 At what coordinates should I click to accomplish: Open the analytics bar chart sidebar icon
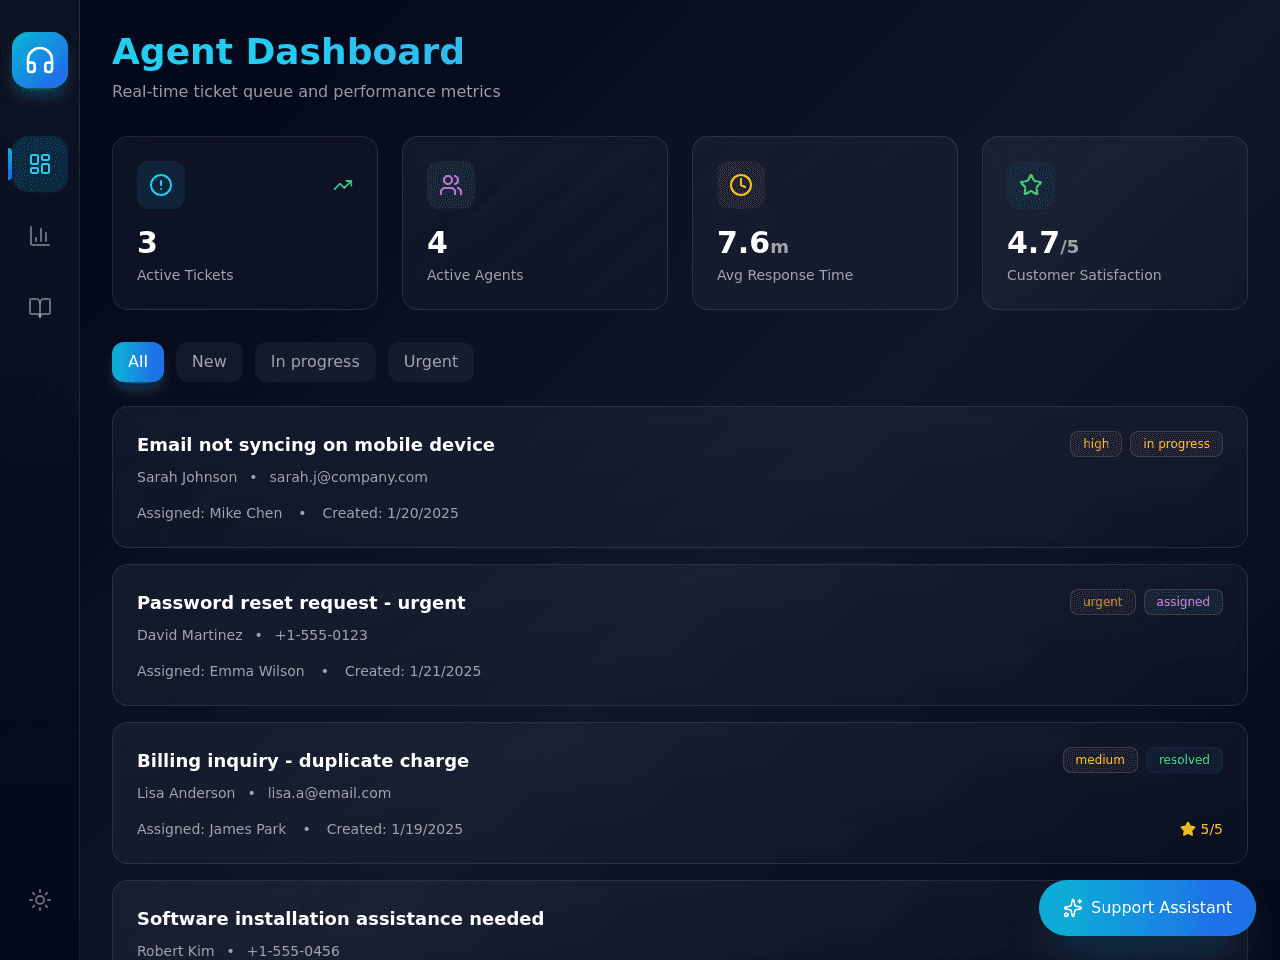pyautogui.click(x=40, y=236)
